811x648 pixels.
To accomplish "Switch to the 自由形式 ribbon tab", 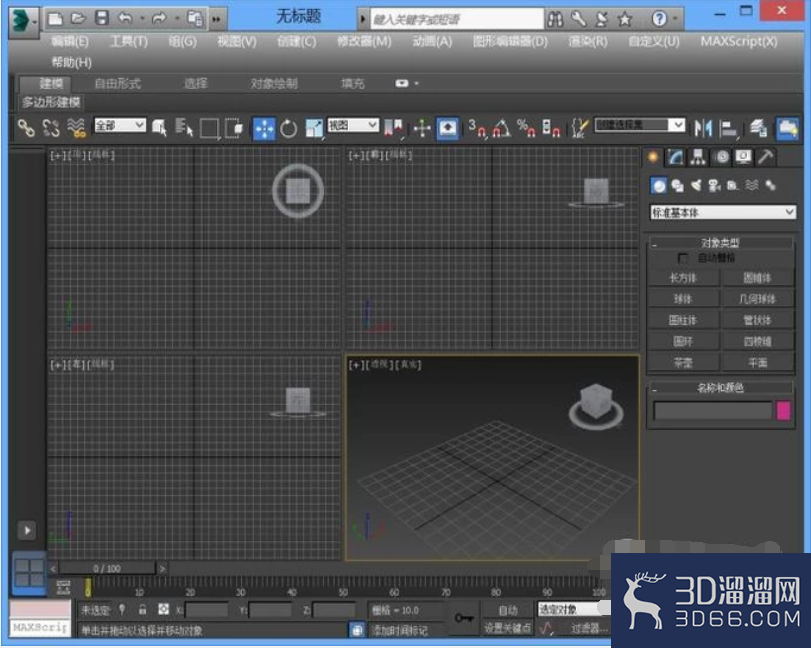I will 116,84.
